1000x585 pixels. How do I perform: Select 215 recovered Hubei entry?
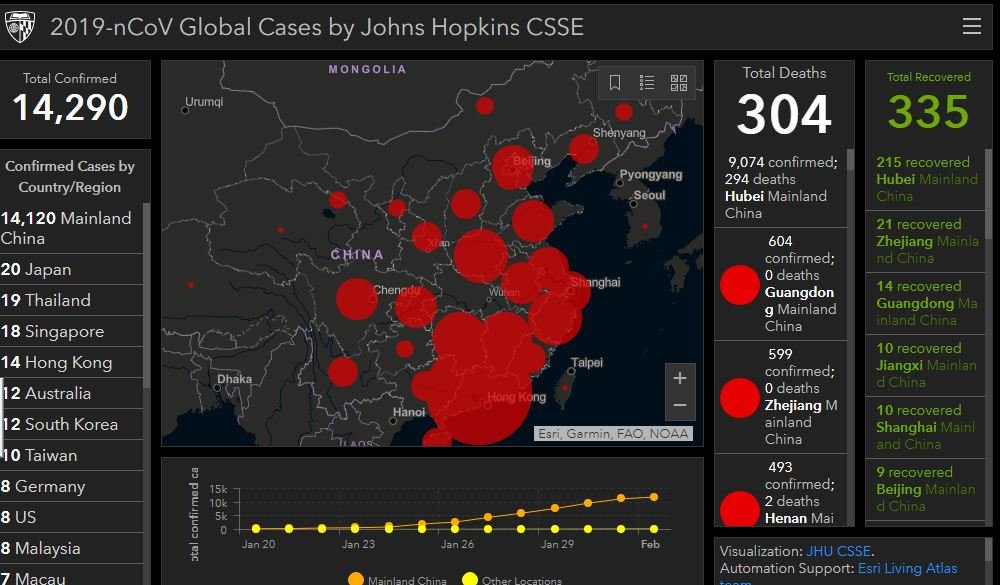925,179
